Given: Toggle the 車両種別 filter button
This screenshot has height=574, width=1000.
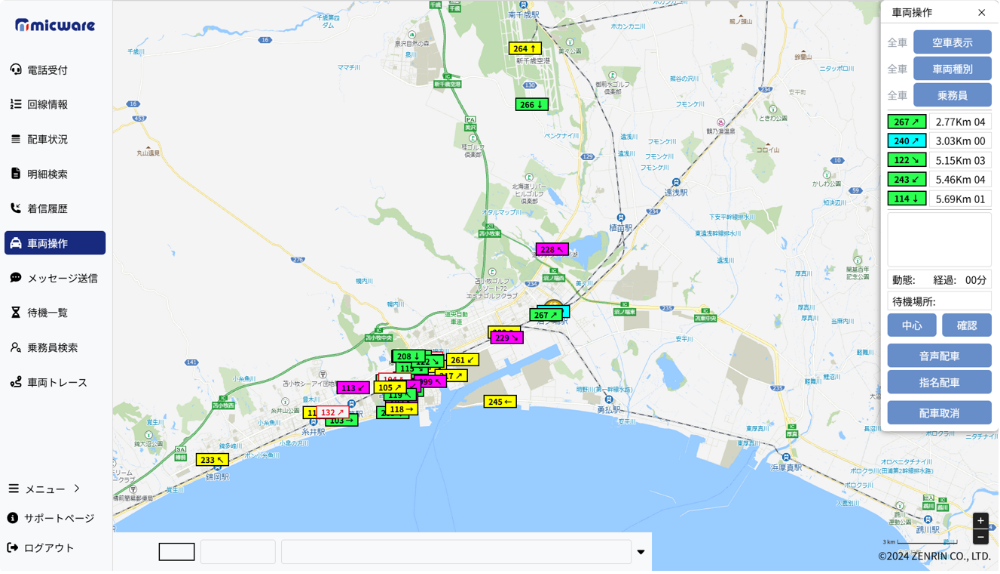Looking at the screenshot, I should click(x=951, y=69).
